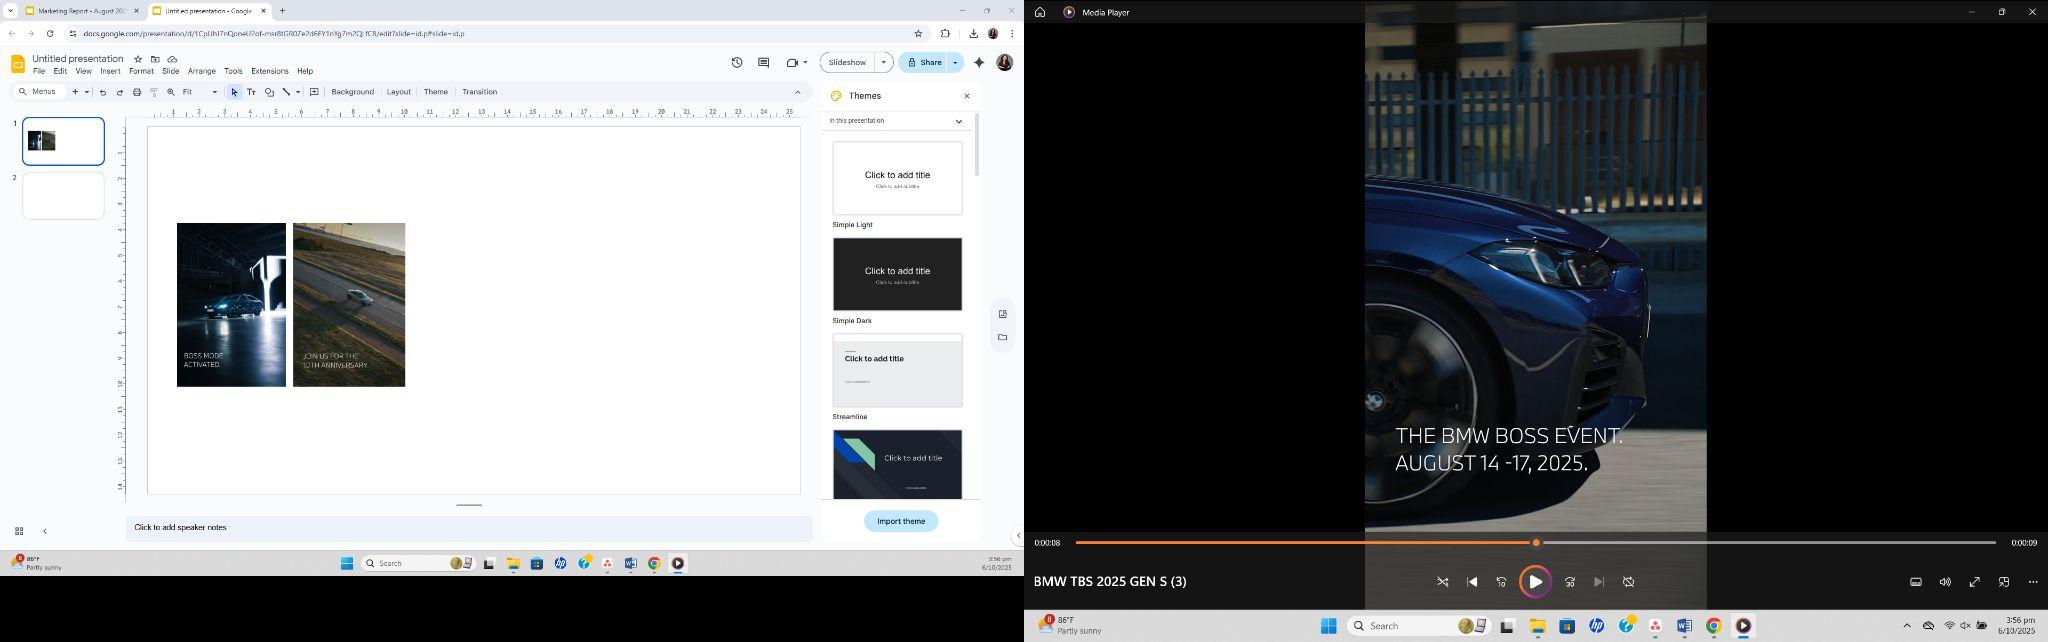The image size is (2048, 642).
Task: Enter fullscreen in Media Player
Action: [x=1975, y=582]
